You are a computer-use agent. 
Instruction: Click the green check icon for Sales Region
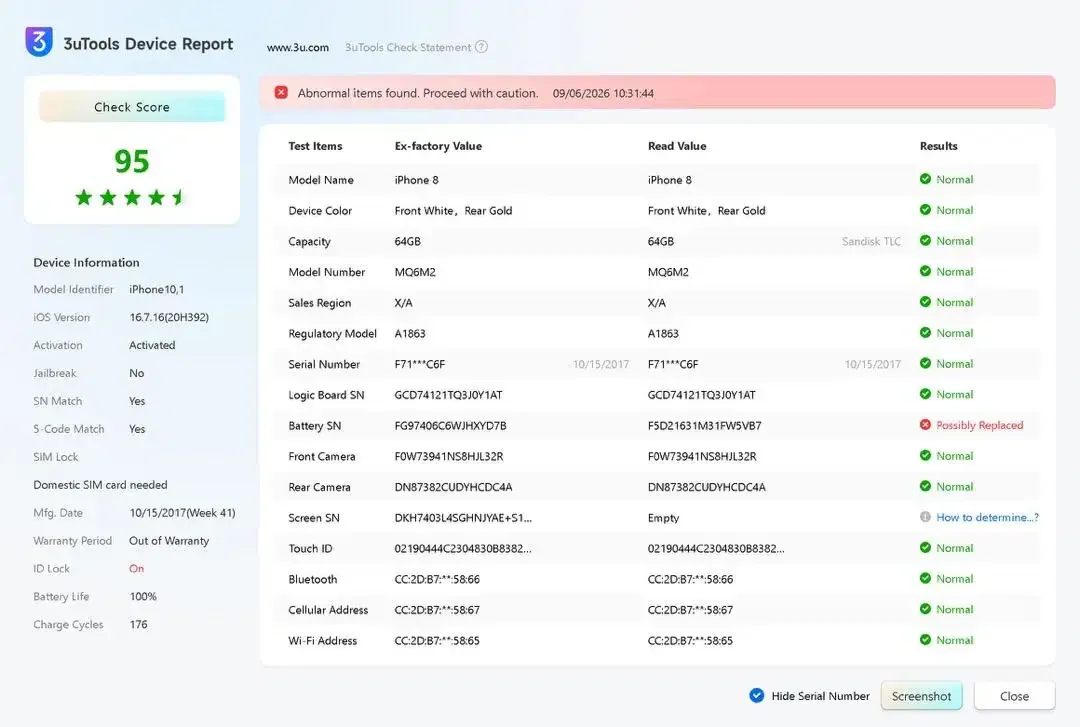[925, 302]
